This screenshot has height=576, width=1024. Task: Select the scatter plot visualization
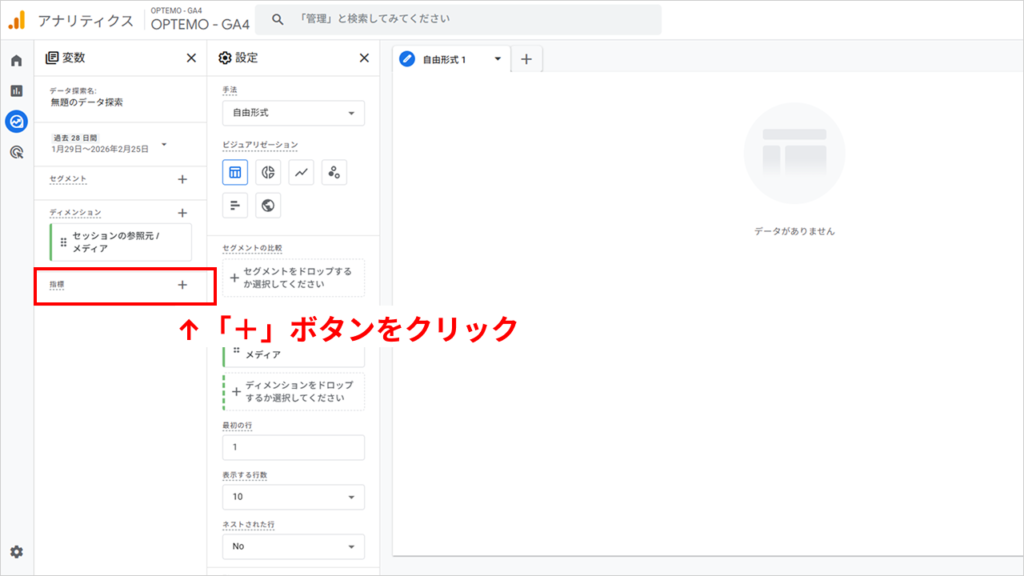coord(332,172)
